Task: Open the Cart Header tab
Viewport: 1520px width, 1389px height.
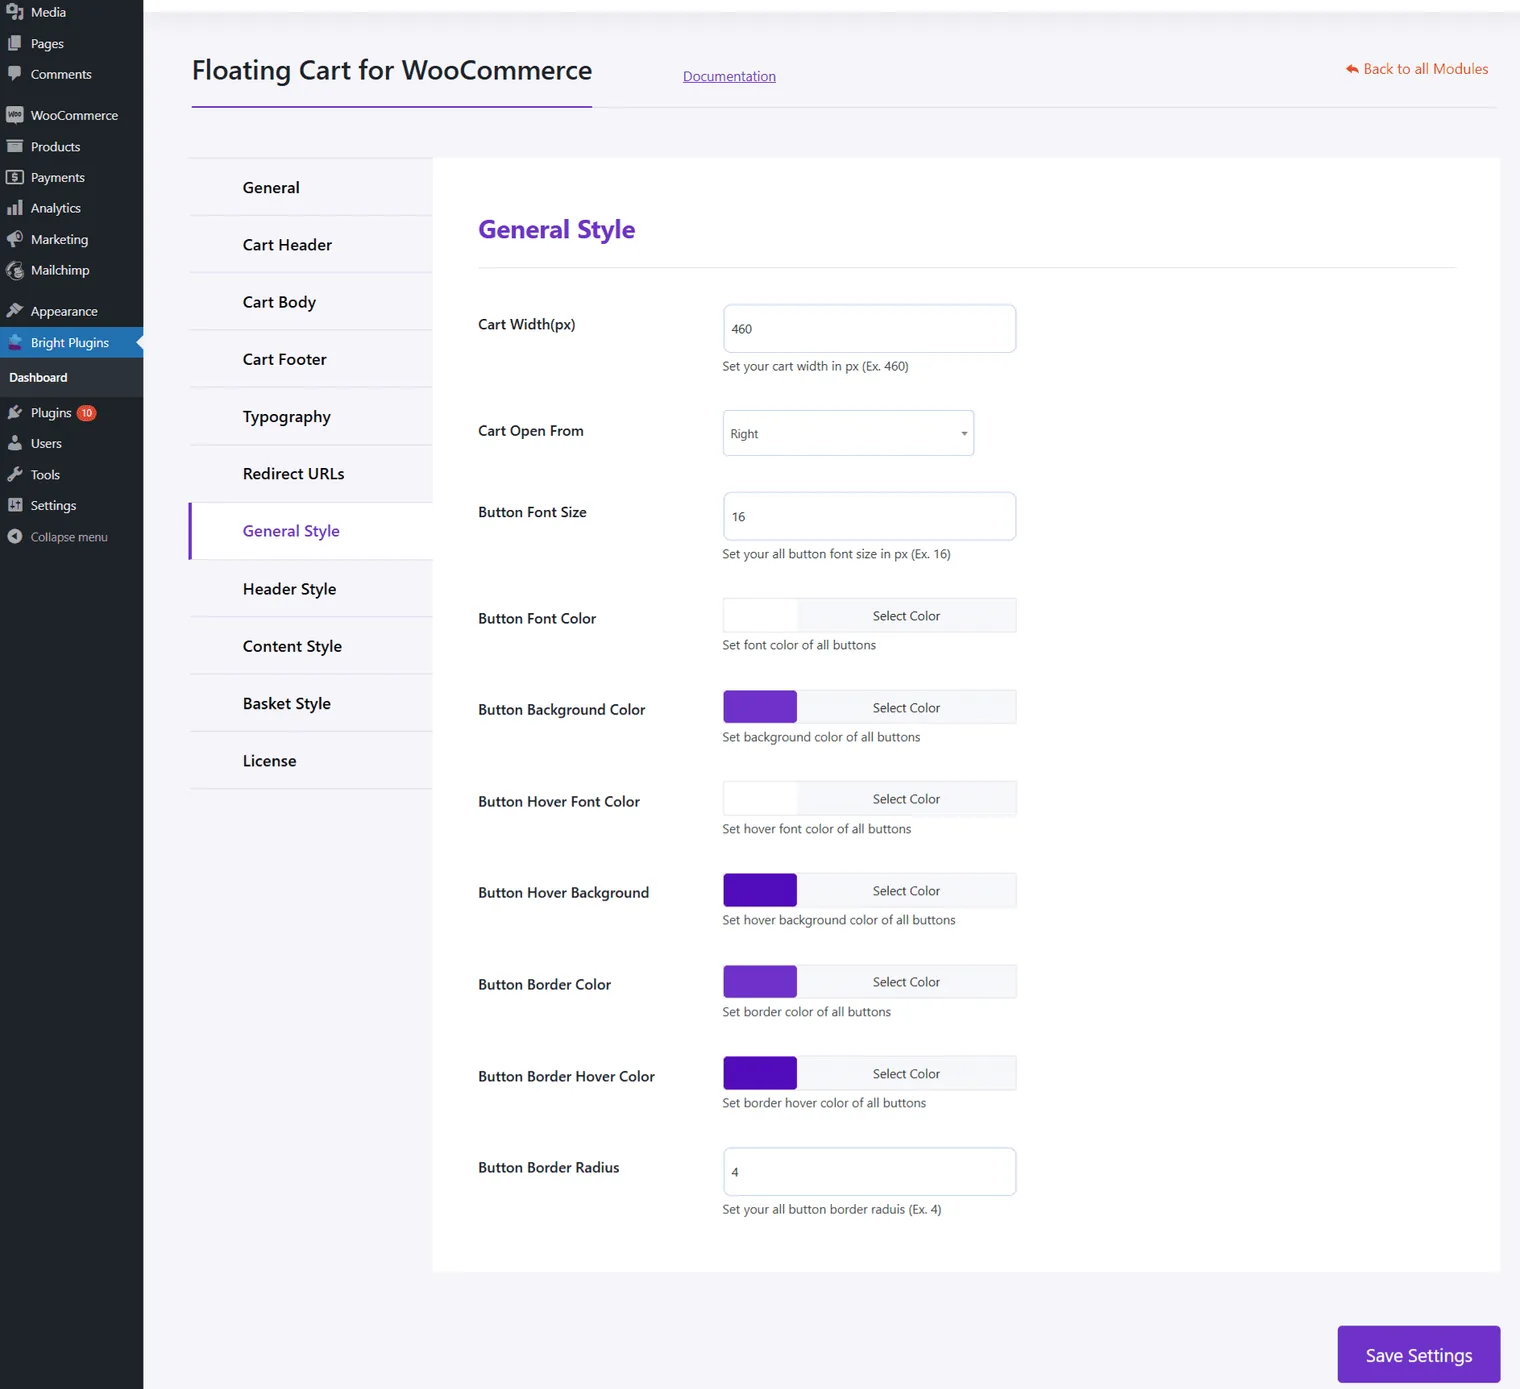Action: tap(311, 245)
